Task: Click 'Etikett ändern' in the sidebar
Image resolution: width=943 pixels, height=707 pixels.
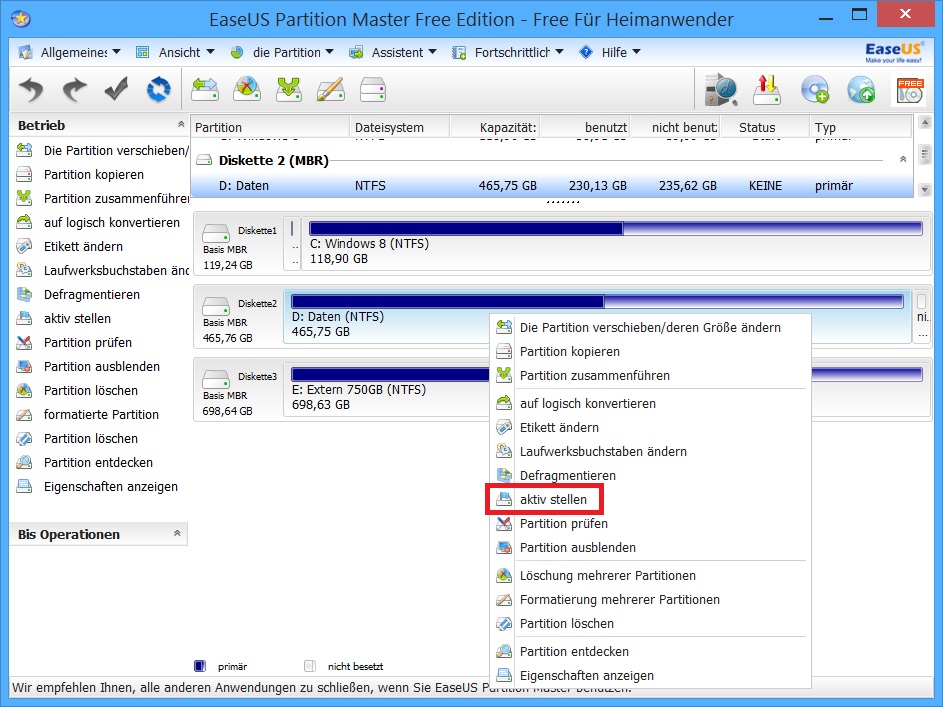Action: coord(83,246)
